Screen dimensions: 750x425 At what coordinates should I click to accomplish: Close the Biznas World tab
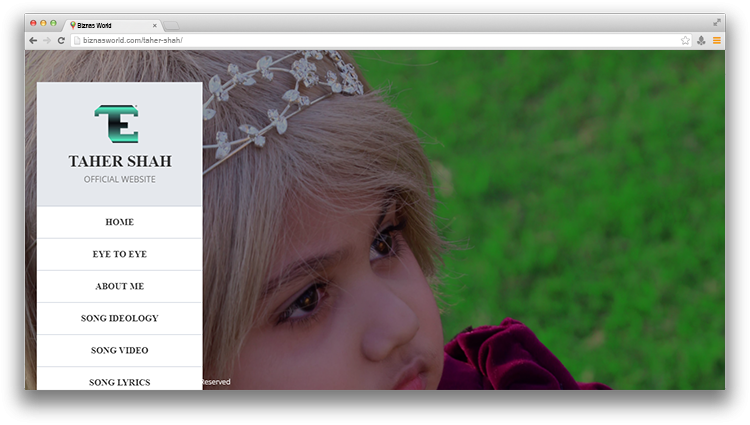click(x=154, y=25)
